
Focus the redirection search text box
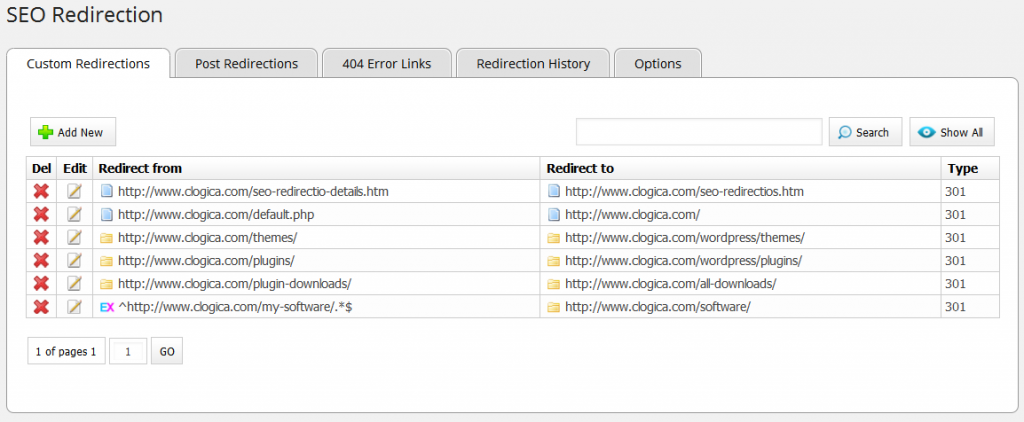coord(698,132)
